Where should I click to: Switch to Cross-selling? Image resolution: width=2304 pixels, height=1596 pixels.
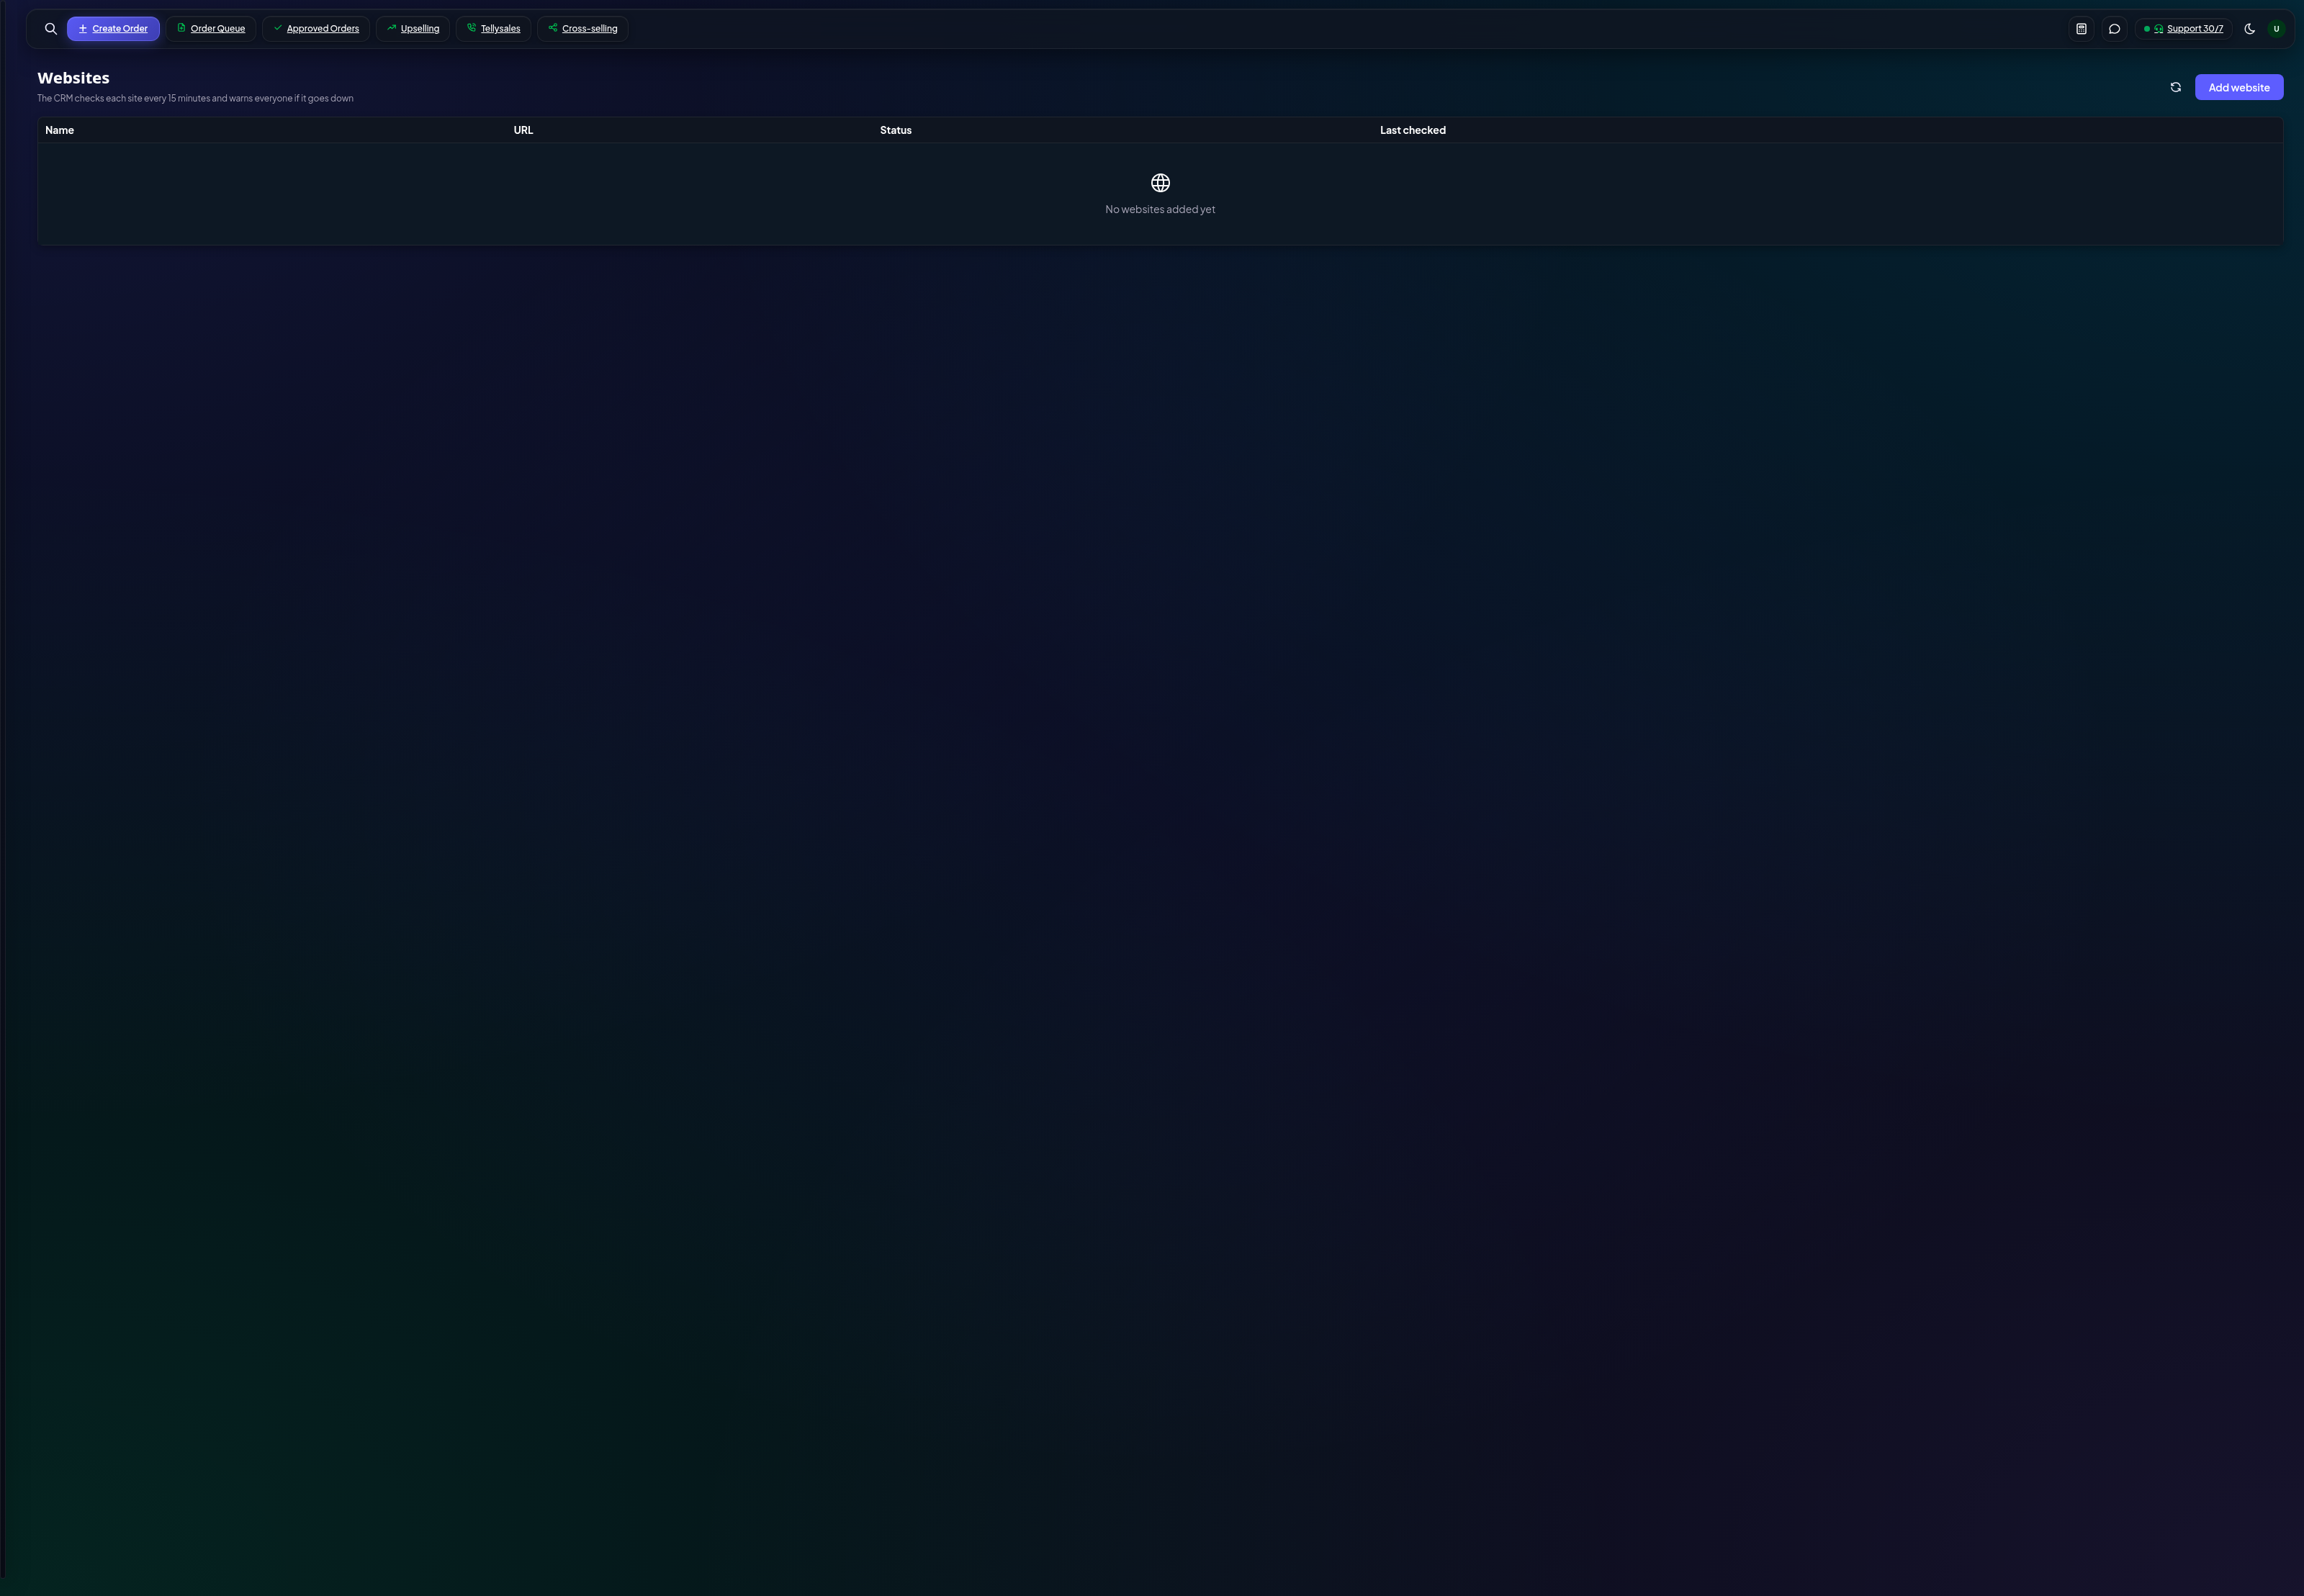click(583, 29)
